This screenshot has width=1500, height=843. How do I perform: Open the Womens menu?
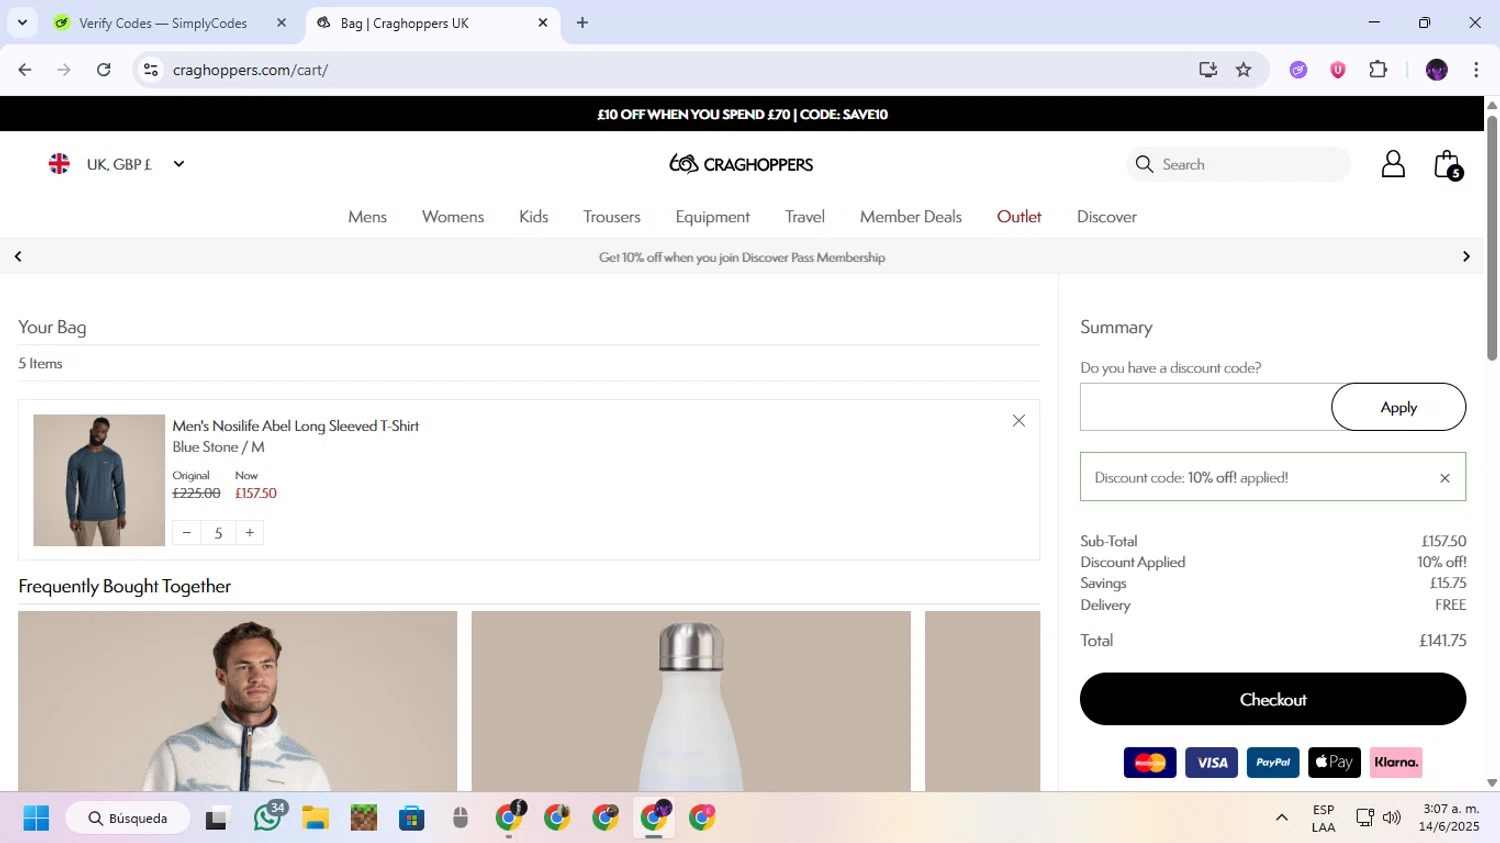pyautogui.click(x=453, y=217)
